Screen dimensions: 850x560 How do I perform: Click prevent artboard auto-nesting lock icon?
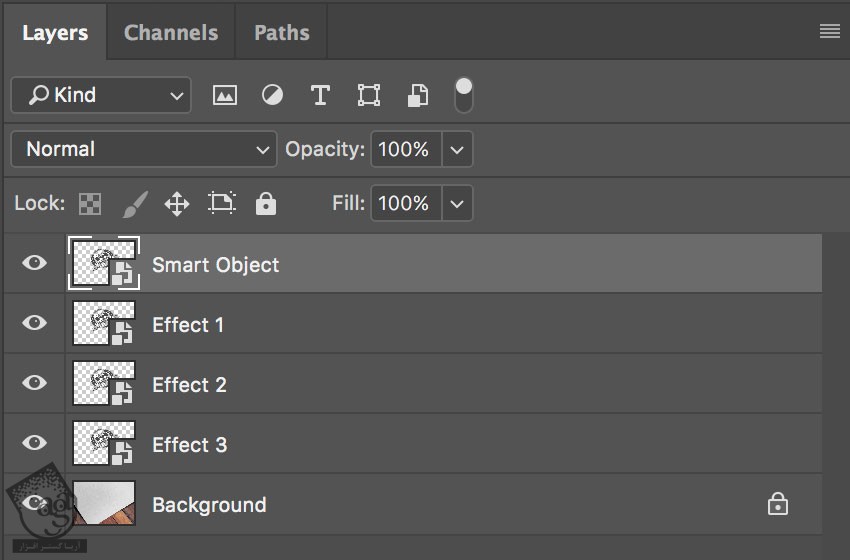click(221, 204)
